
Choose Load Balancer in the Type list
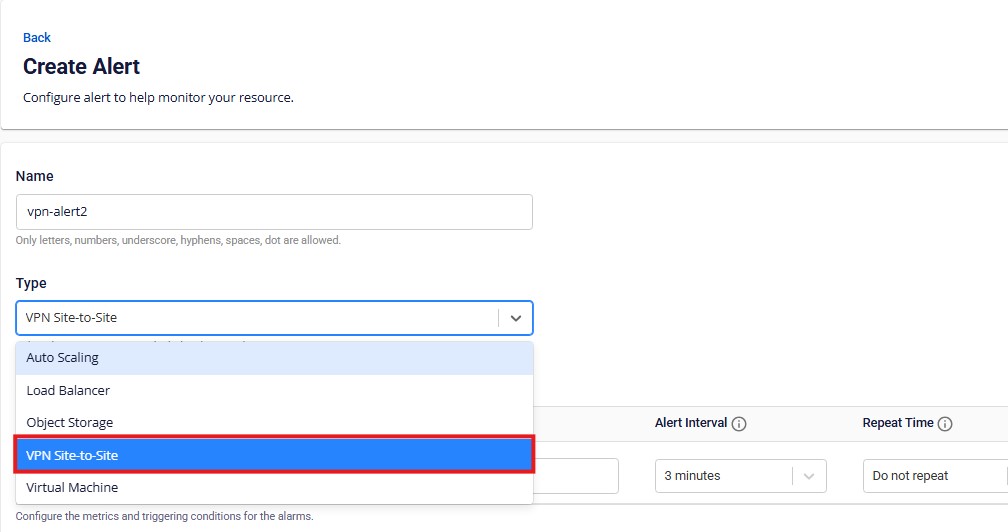(274, 391)
